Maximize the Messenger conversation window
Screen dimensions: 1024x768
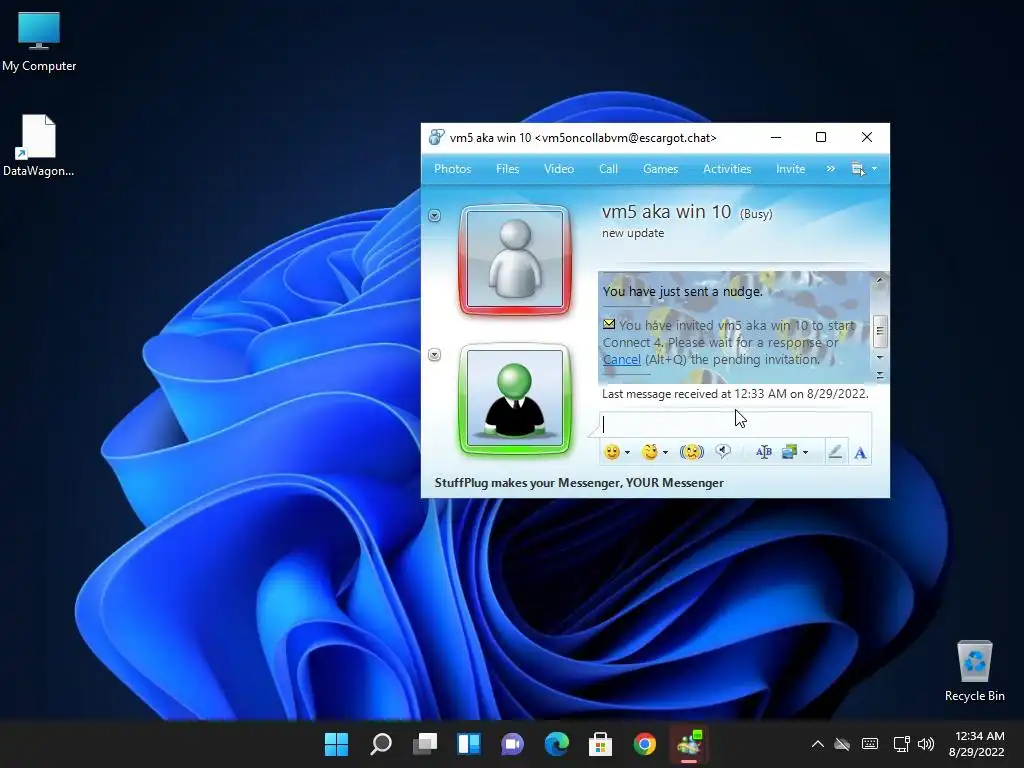tap(821, 137)
